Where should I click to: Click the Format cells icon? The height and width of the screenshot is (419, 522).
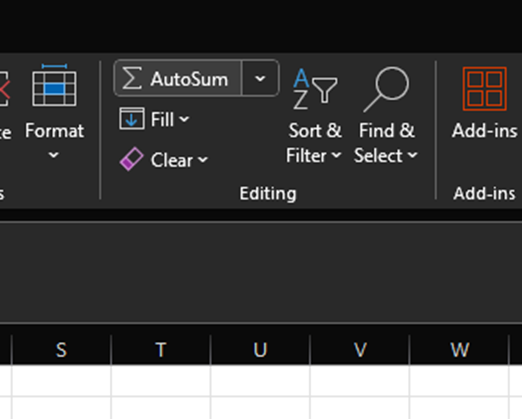[54, 85]
